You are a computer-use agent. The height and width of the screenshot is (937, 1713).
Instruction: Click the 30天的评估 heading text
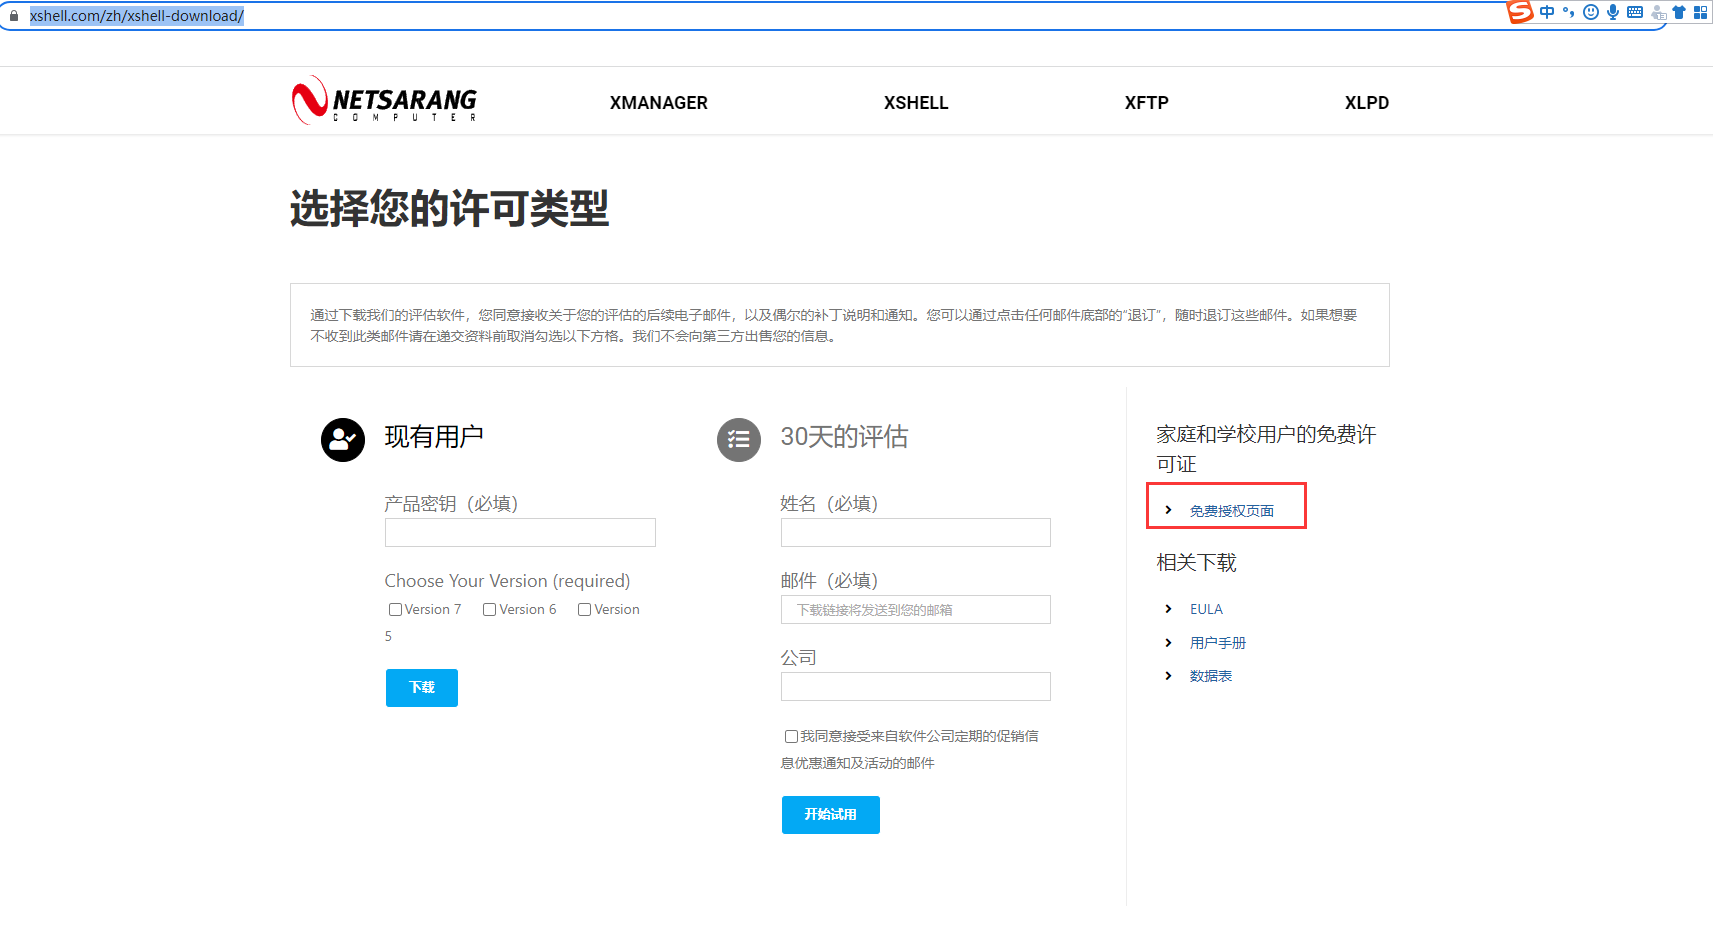[x=845, y=437]
